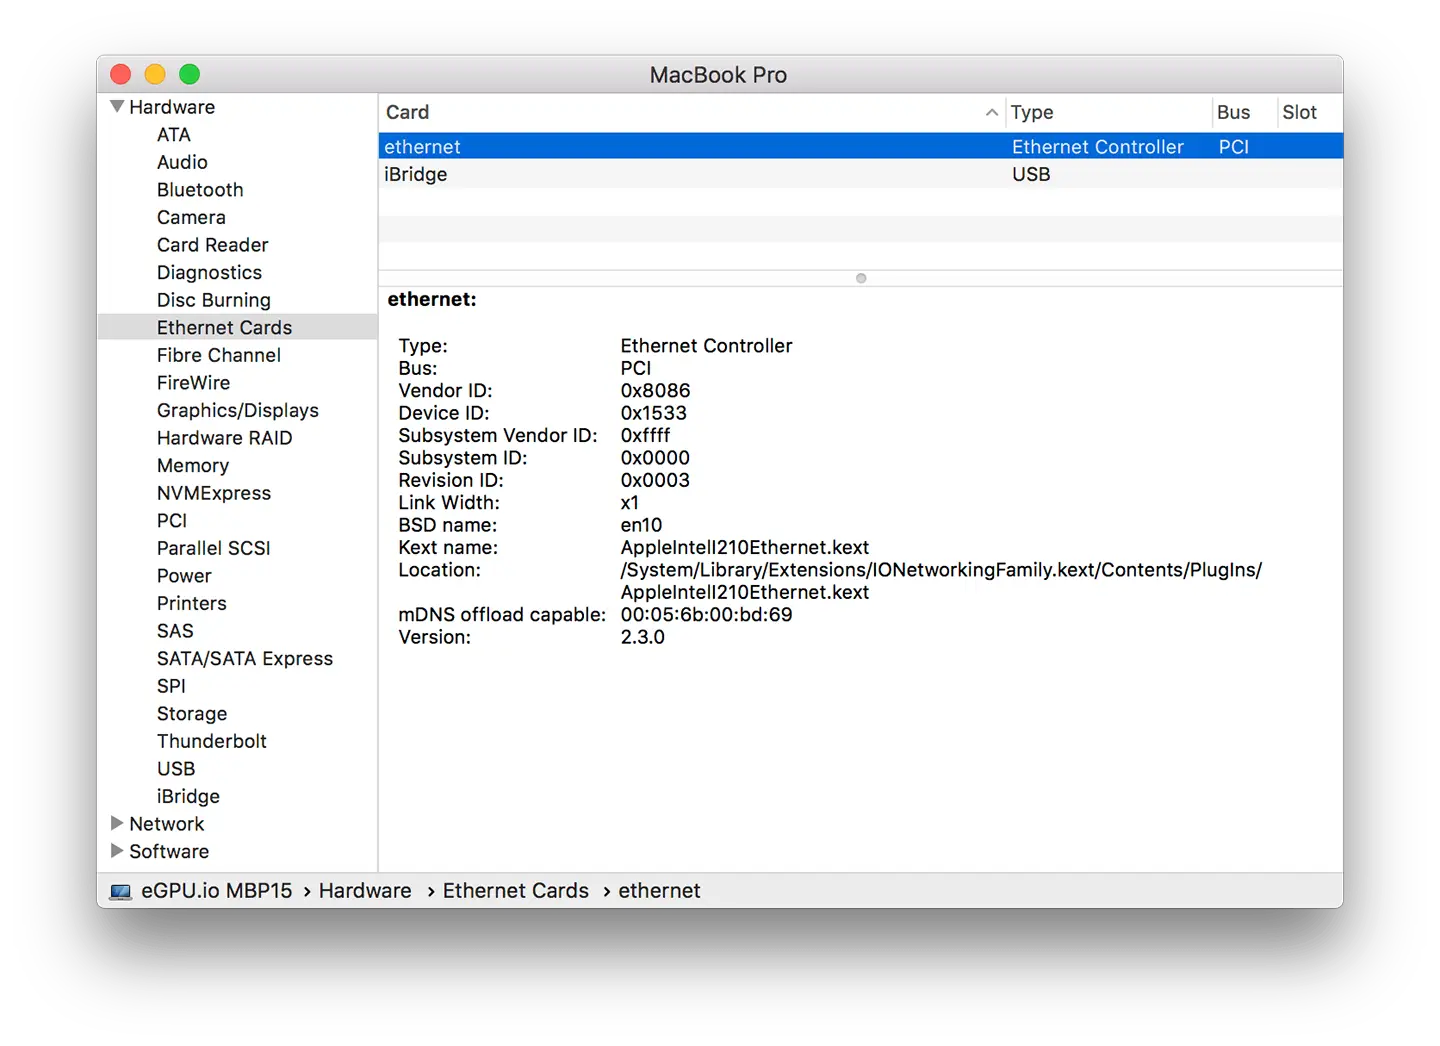The height and width of the screenshot is (1046, 1440).
Task: Click the Device ID value 0x1533
Action: (x=653, y=413)
